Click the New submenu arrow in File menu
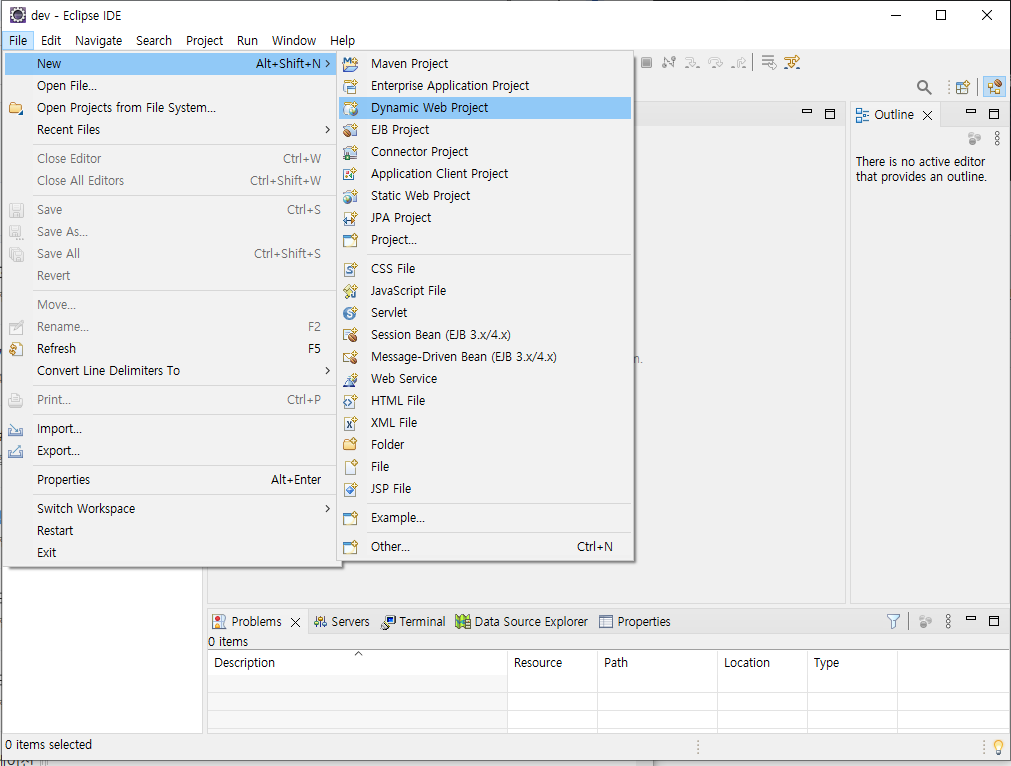The width and height of the screenshot is (1011, 766). pos(328,64)
